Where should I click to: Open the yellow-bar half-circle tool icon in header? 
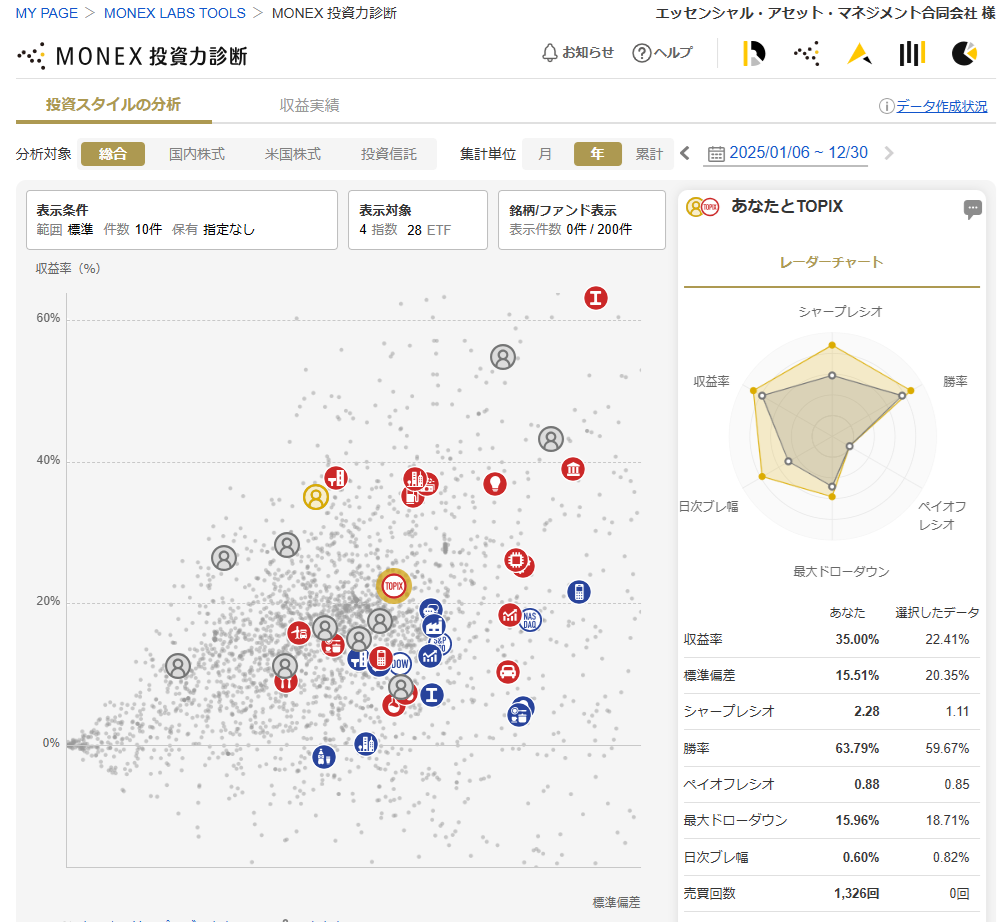pyautogui.click(x=754, y=54)
